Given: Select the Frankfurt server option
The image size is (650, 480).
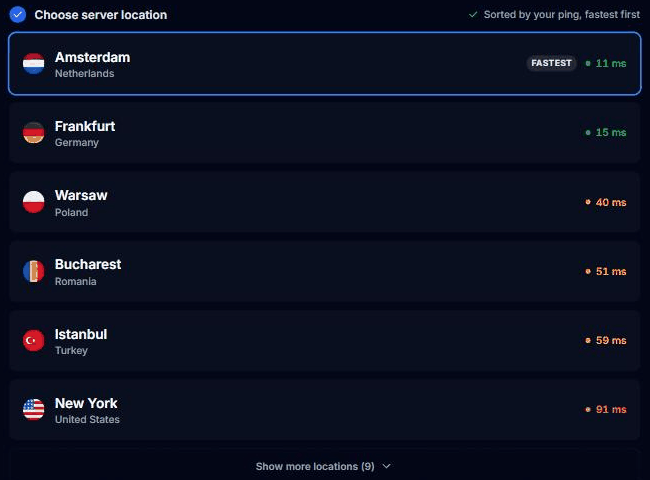Looking at the screenshot, I should tap(325, 133).
